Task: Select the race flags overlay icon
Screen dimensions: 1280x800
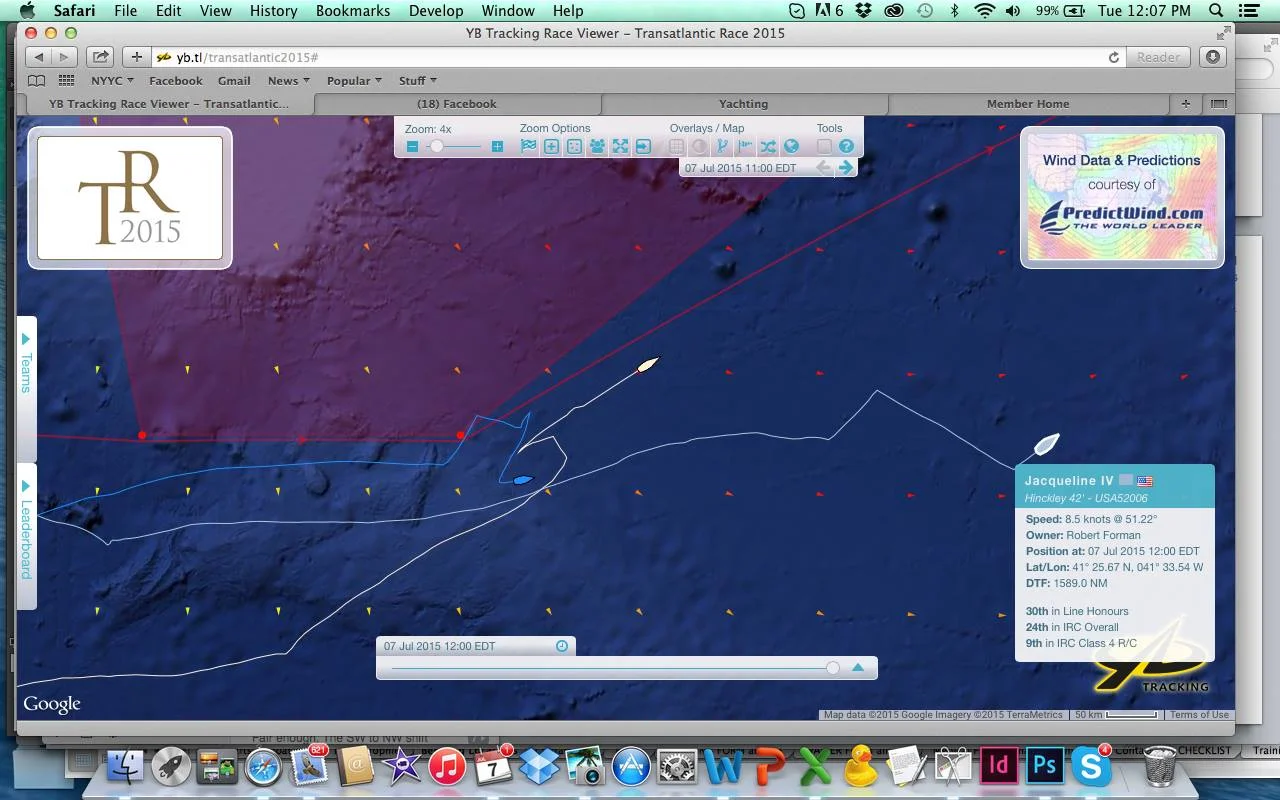Action: [x=527, y=146]
